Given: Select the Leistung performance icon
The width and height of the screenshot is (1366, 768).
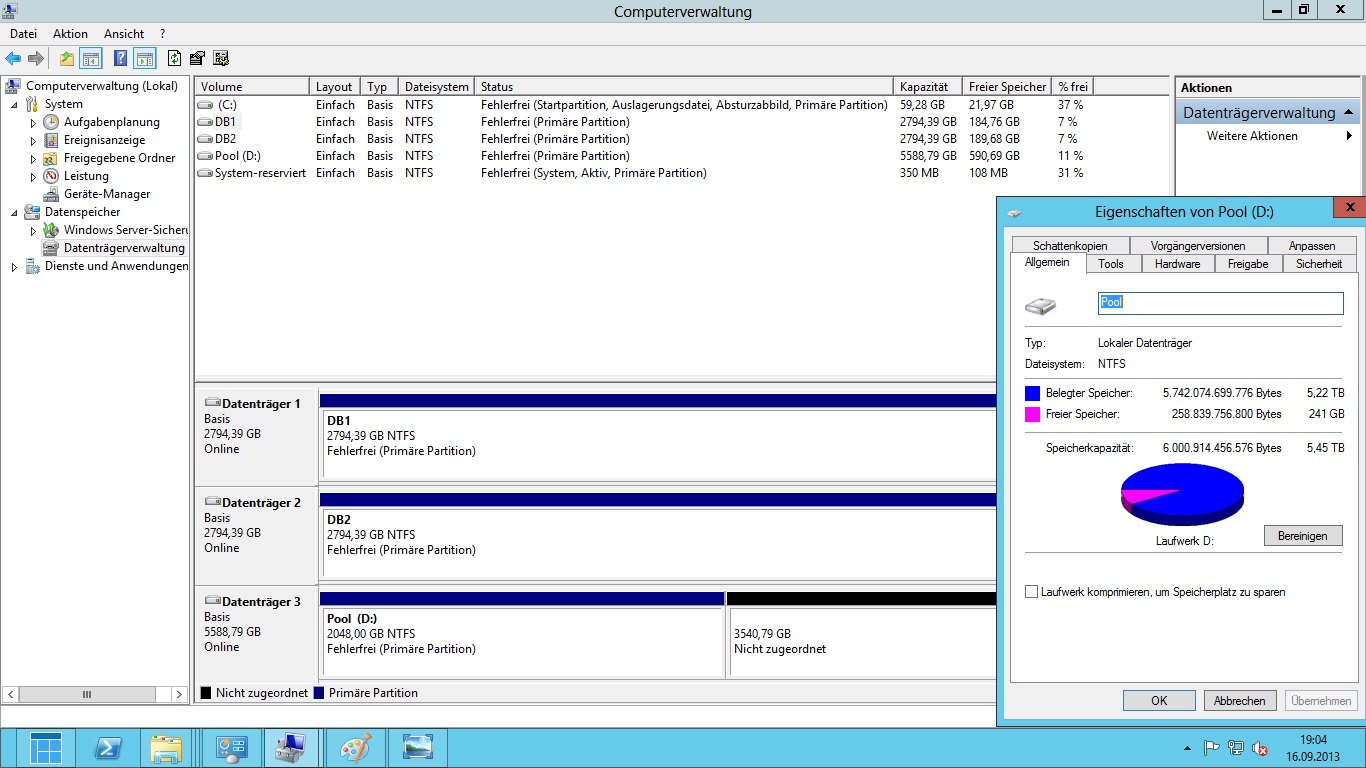Looking at the screenshot, I should click(51, 176).
